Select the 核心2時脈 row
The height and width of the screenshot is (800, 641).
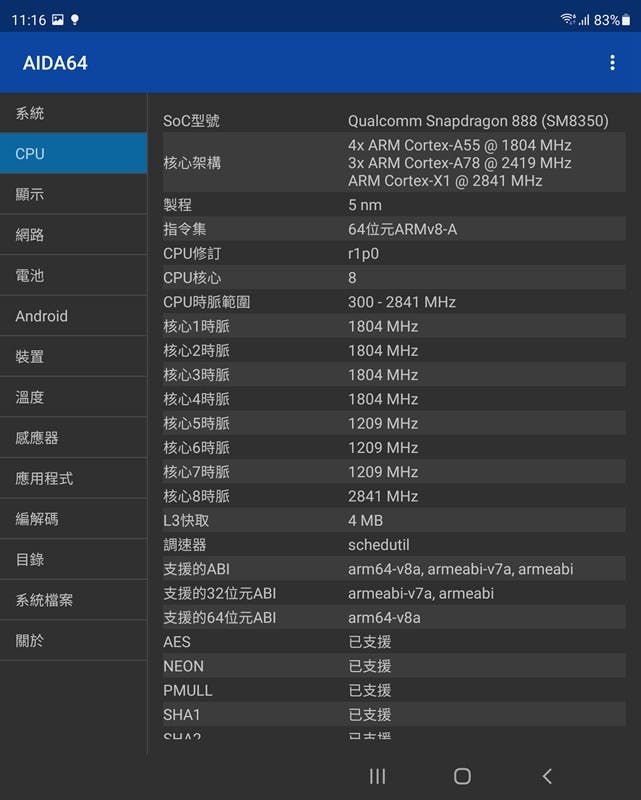(x=394, y=351)
